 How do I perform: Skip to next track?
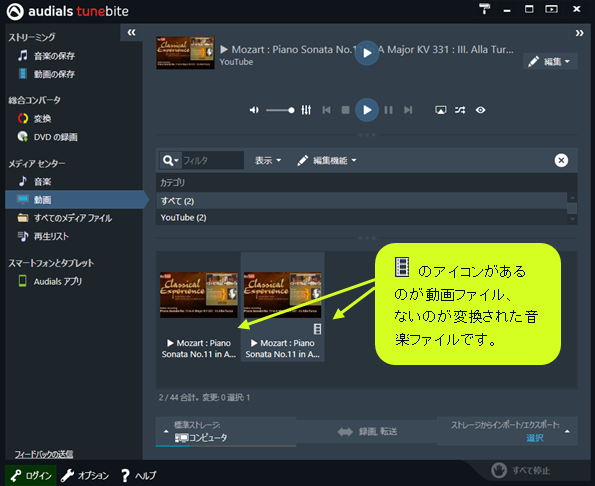[x=408, y=110]
